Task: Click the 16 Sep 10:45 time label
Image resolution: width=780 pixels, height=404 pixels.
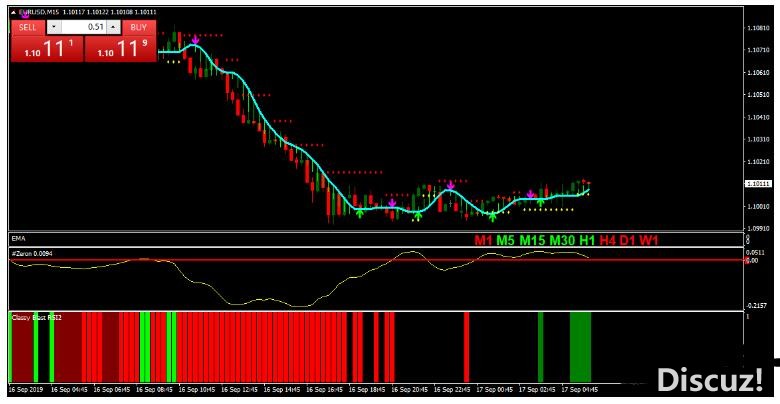Action: 197,389
